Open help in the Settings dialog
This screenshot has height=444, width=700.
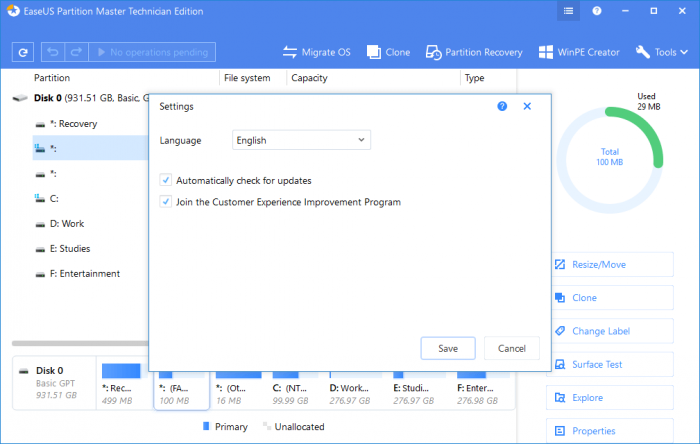coord(502,106)
